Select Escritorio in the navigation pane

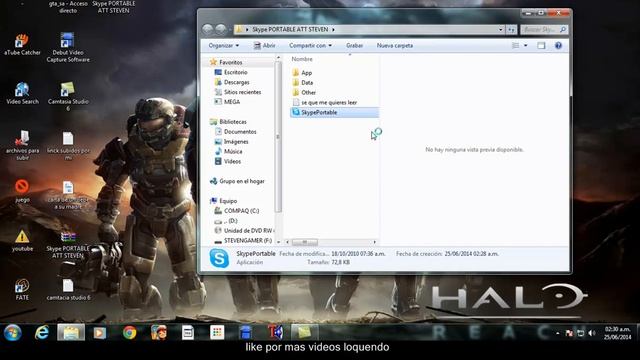coord(236,72)
